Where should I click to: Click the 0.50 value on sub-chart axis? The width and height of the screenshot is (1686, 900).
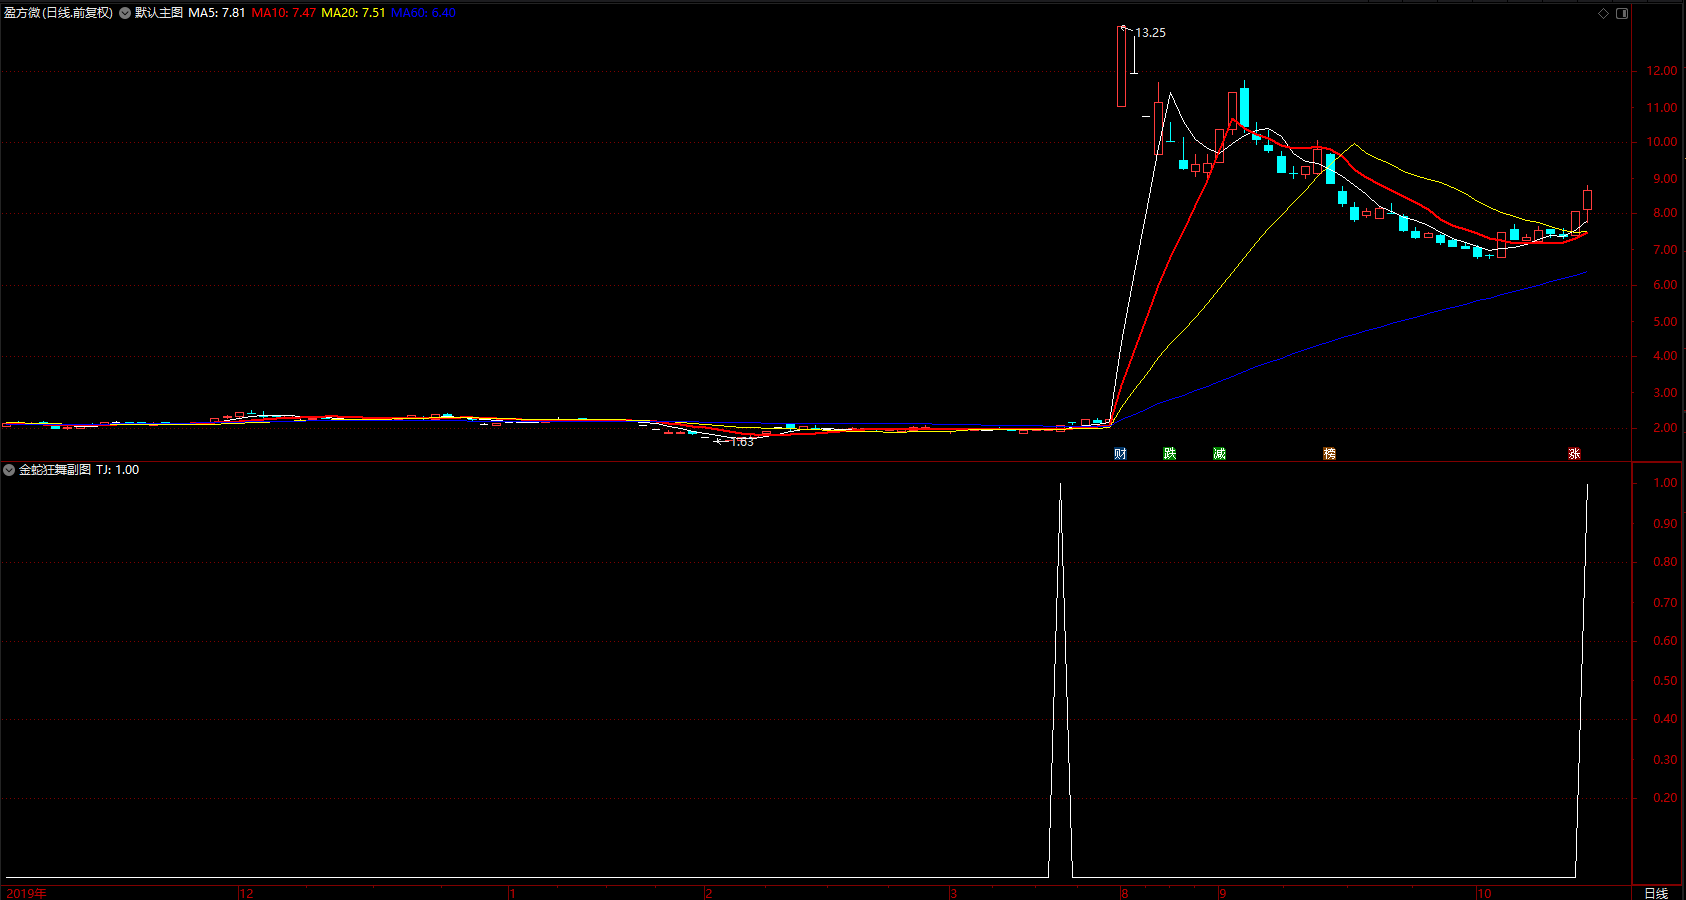point(1666,681)
